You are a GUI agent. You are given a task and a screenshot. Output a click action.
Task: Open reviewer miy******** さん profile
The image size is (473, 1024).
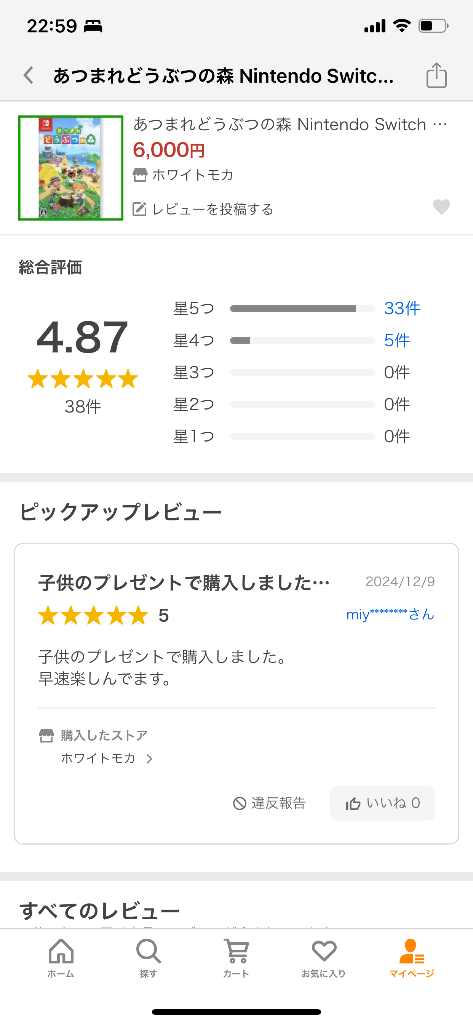click(390, 615)
